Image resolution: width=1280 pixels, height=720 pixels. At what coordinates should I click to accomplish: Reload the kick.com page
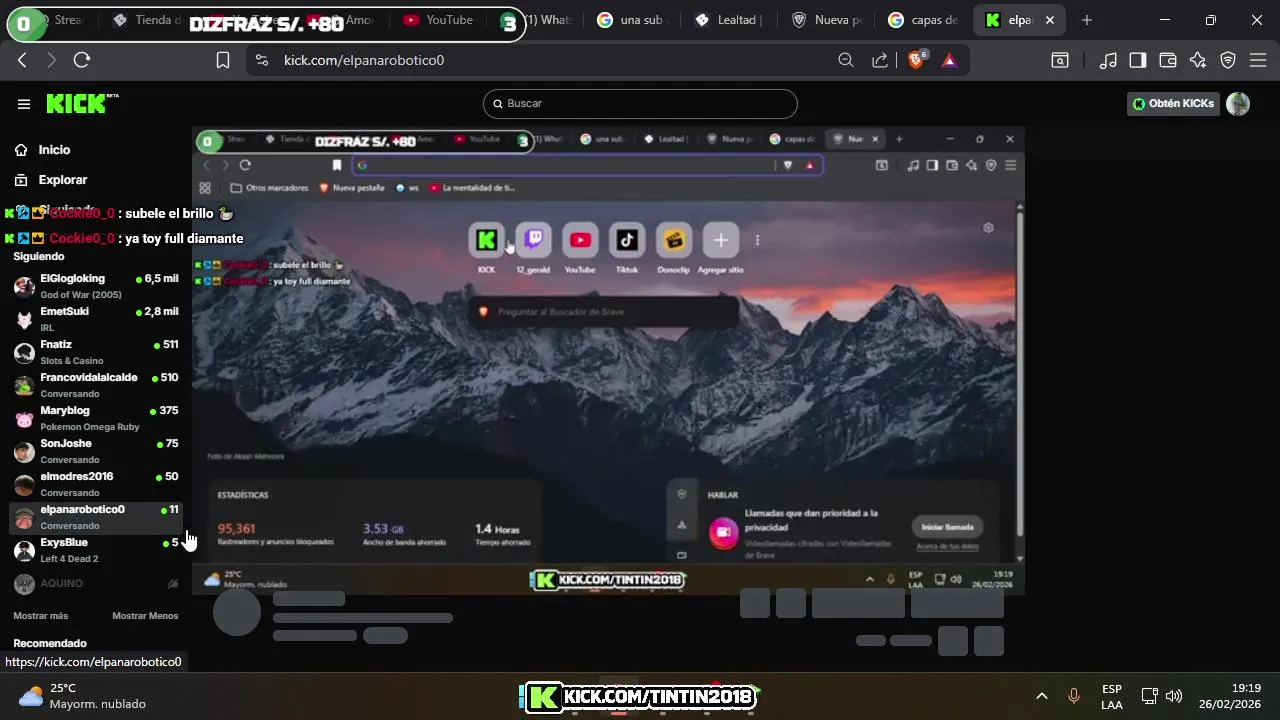click(82, 60)
